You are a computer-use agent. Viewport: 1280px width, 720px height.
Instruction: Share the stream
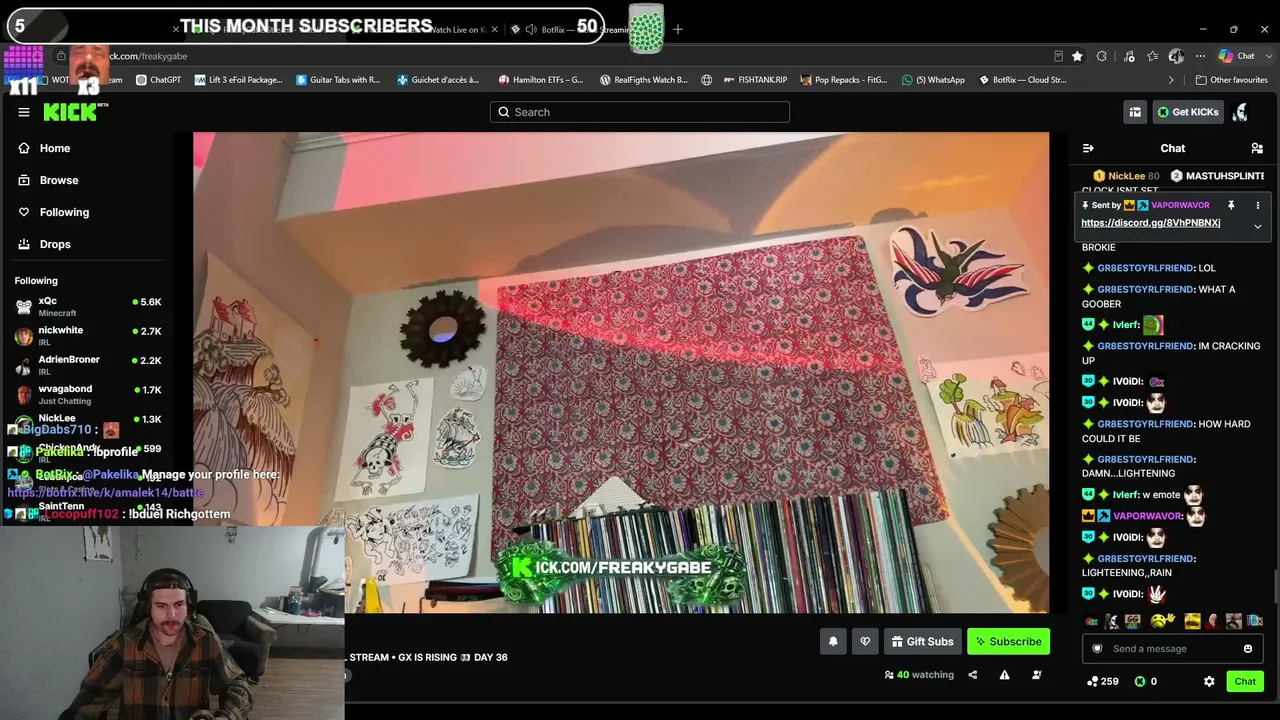(x=972, y=675)
